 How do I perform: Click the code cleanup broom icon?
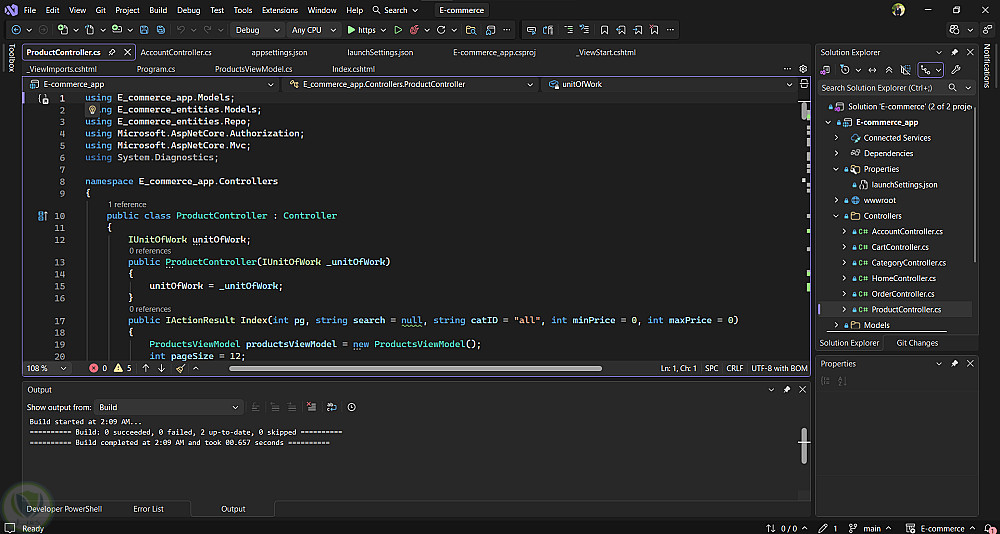pos(180,368)
